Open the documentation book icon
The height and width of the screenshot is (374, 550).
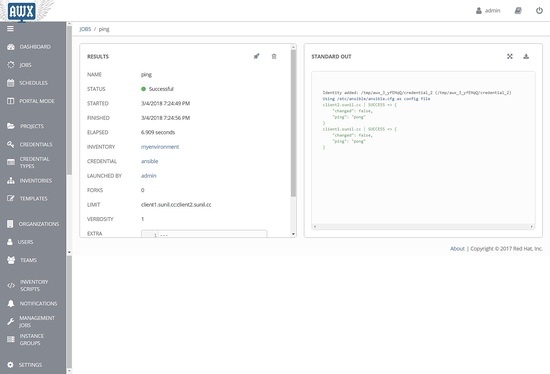tap(518, 11)
